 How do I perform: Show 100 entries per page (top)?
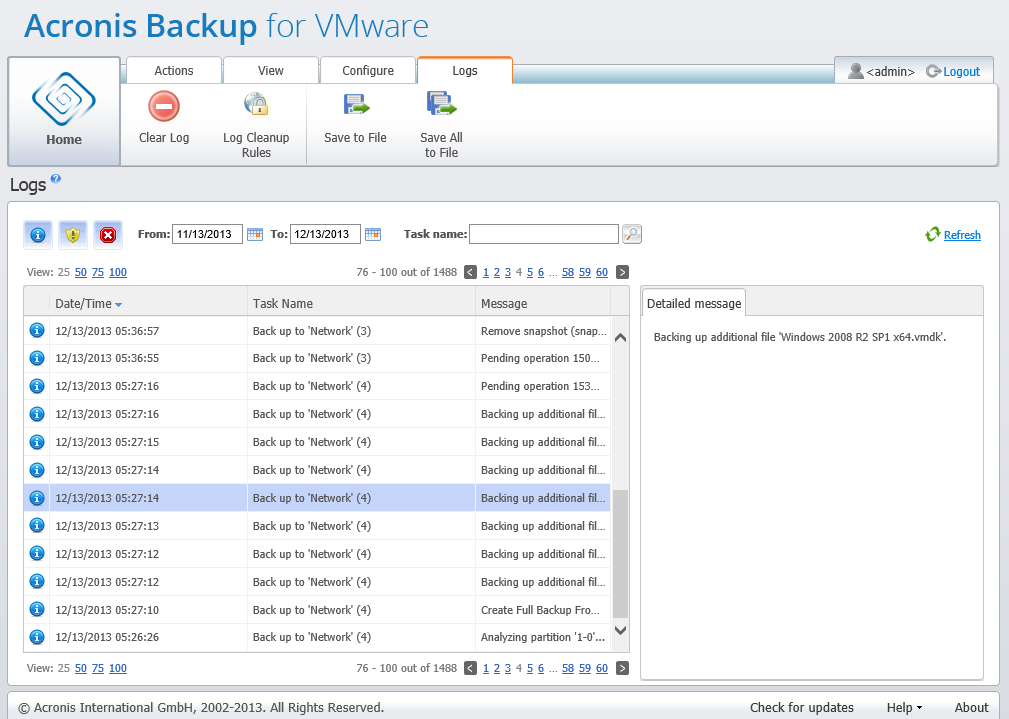click(118, 272)
